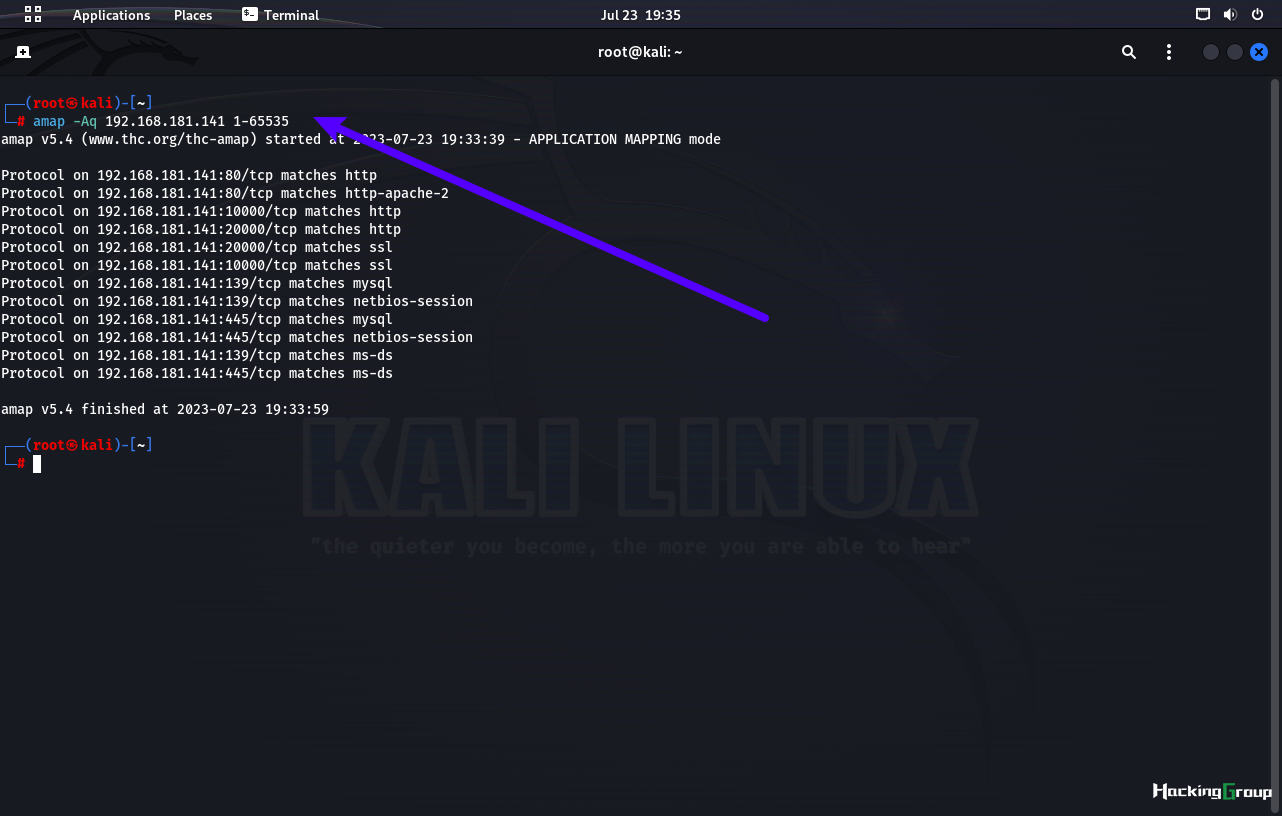
Task: Click the terminal search magnifier icon
Action: point(1129,52)
